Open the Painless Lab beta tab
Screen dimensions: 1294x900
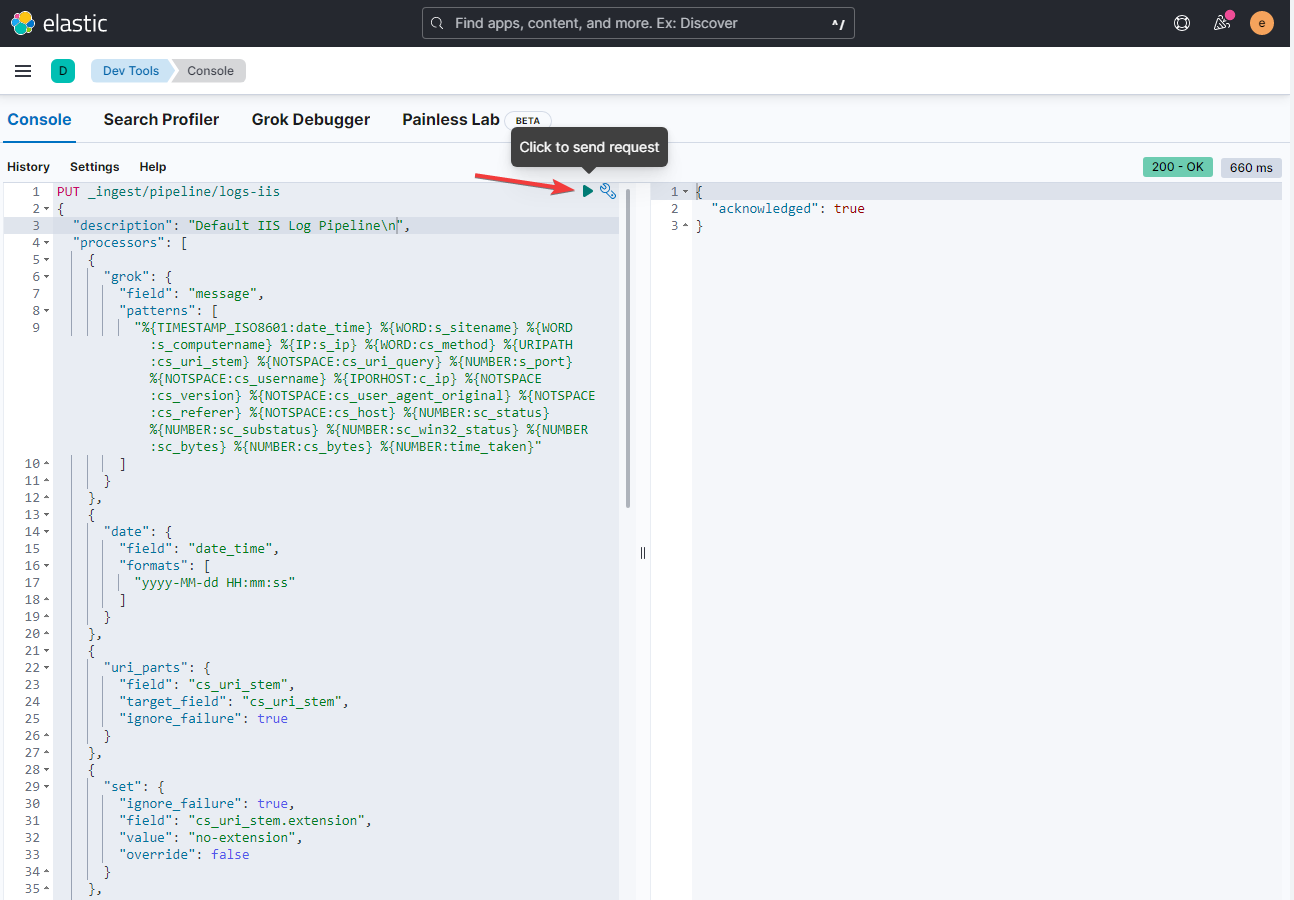(x=451, y=119)
